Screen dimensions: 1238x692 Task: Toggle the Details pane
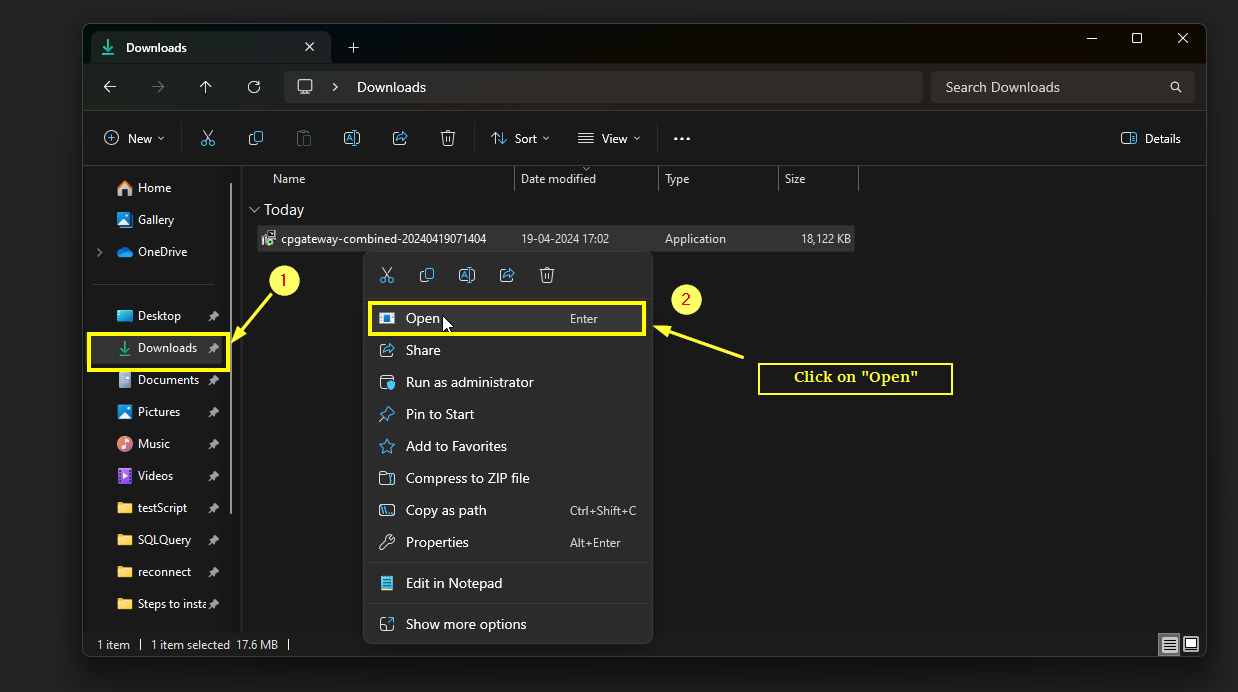coord(1151,138)
